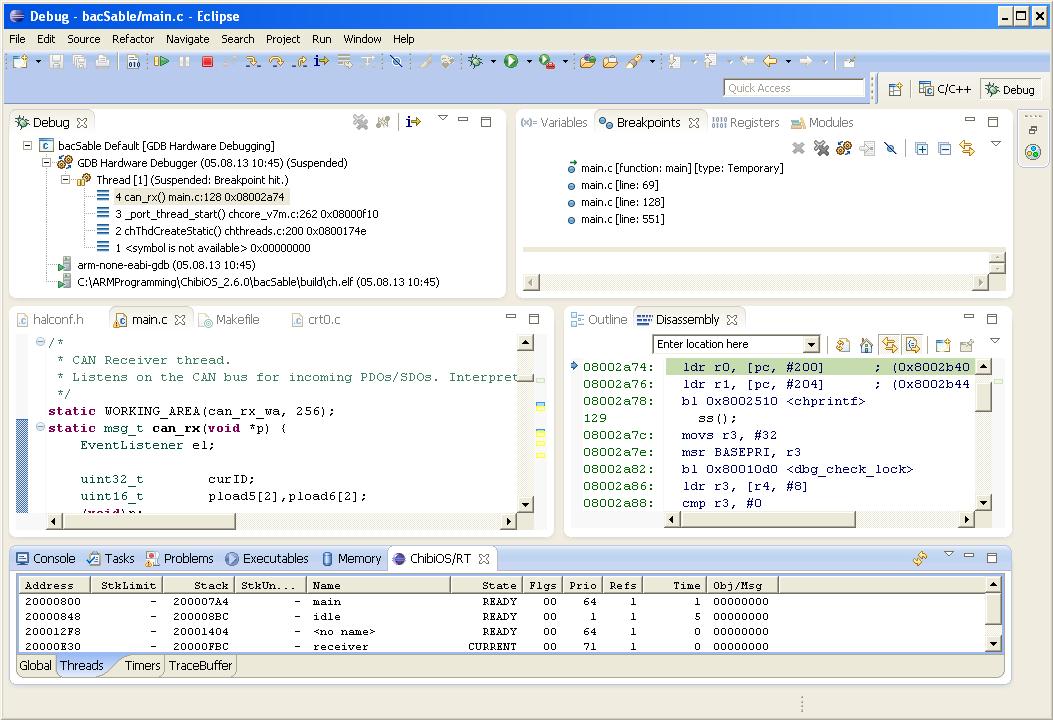1053x720 pixels.
Task: Open the Window menu
Action: pyautogui.click(x=362, y=39)
